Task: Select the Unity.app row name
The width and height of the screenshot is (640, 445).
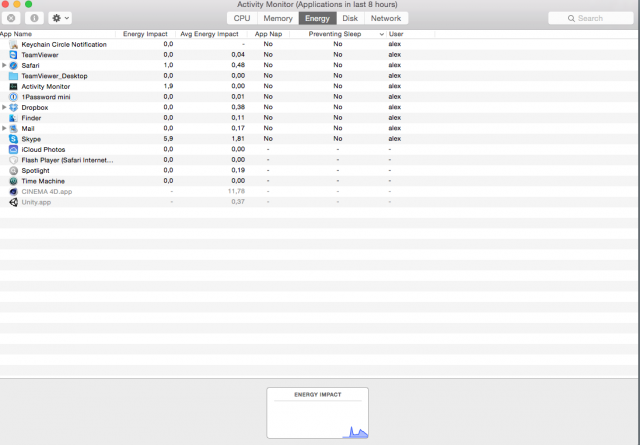Action: [36, 202]
